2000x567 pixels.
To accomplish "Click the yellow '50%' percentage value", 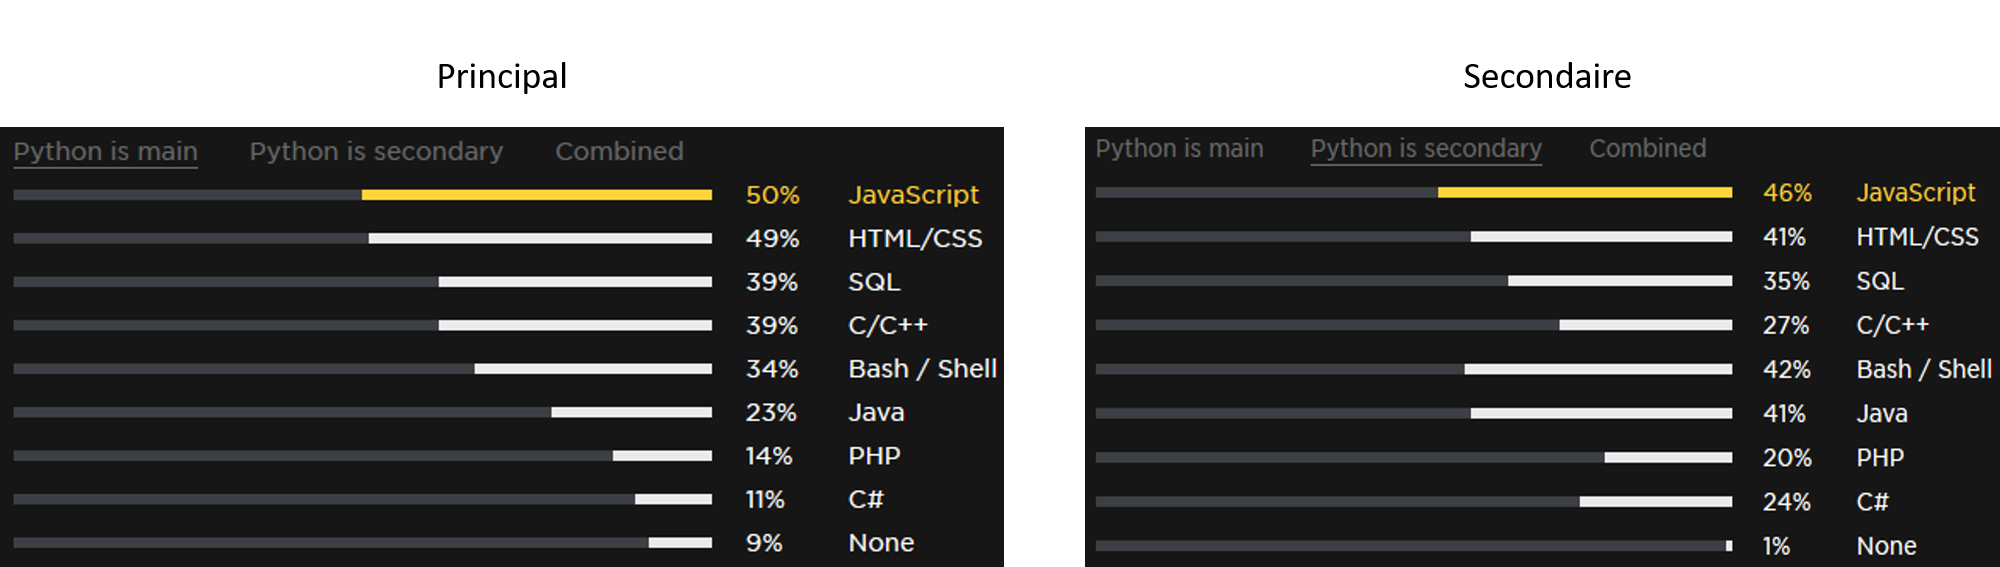I will (772, 195).
